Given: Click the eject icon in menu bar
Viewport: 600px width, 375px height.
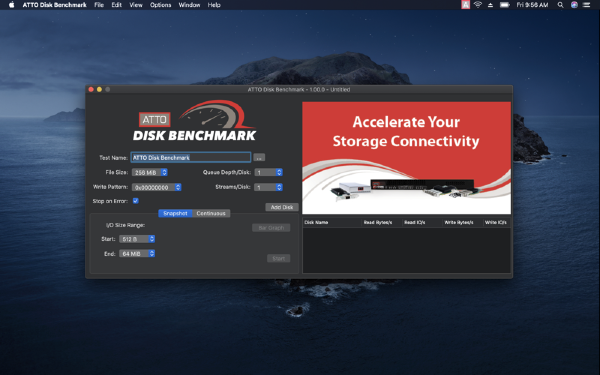Looking at the screenshot, I should coord(490,5).
